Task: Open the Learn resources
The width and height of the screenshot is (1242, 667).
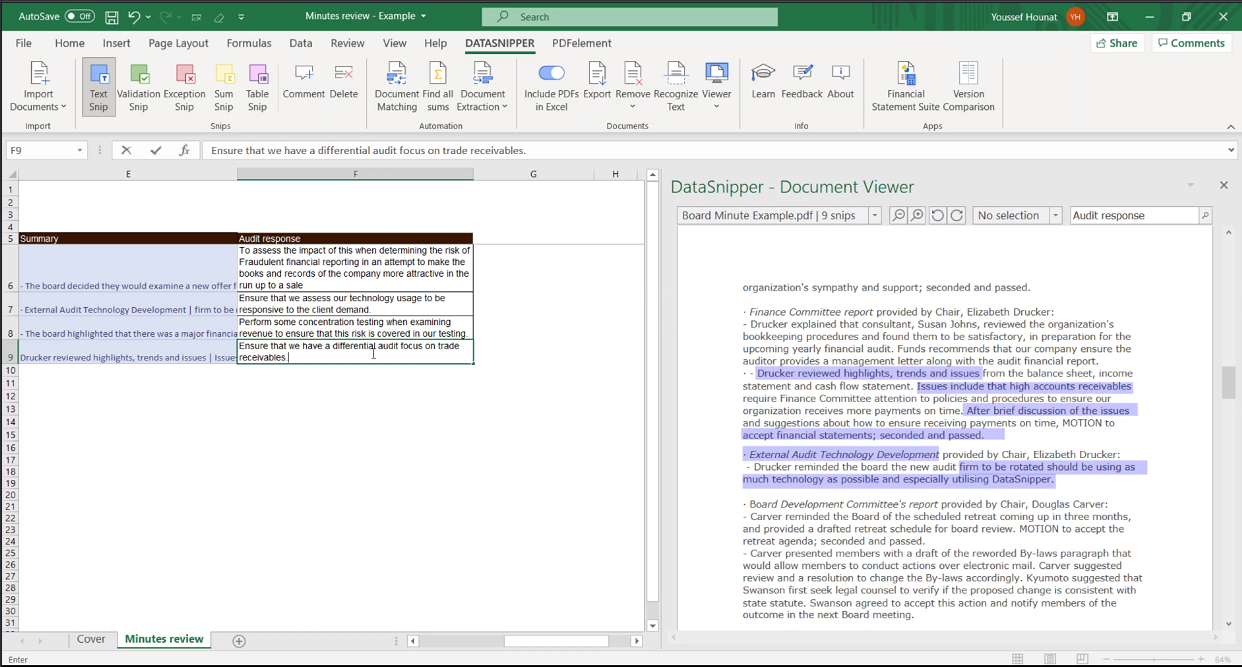Action: [x=763, y=81]
